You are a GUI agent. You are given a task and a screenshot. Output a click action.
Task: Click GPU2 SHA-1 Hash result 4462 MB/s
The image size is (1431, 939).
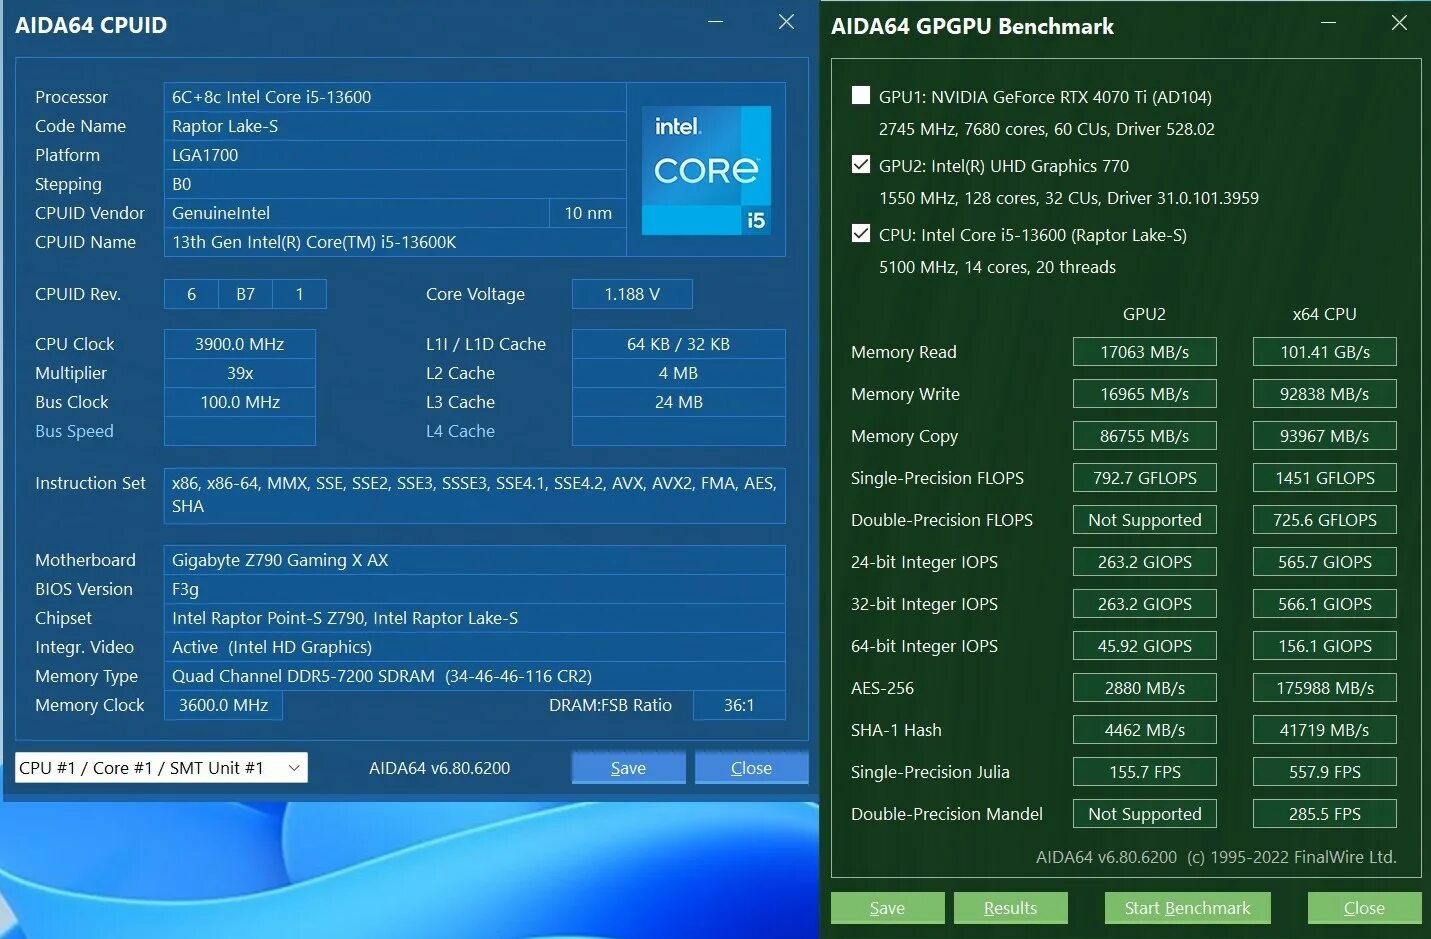coord(1144,730)
